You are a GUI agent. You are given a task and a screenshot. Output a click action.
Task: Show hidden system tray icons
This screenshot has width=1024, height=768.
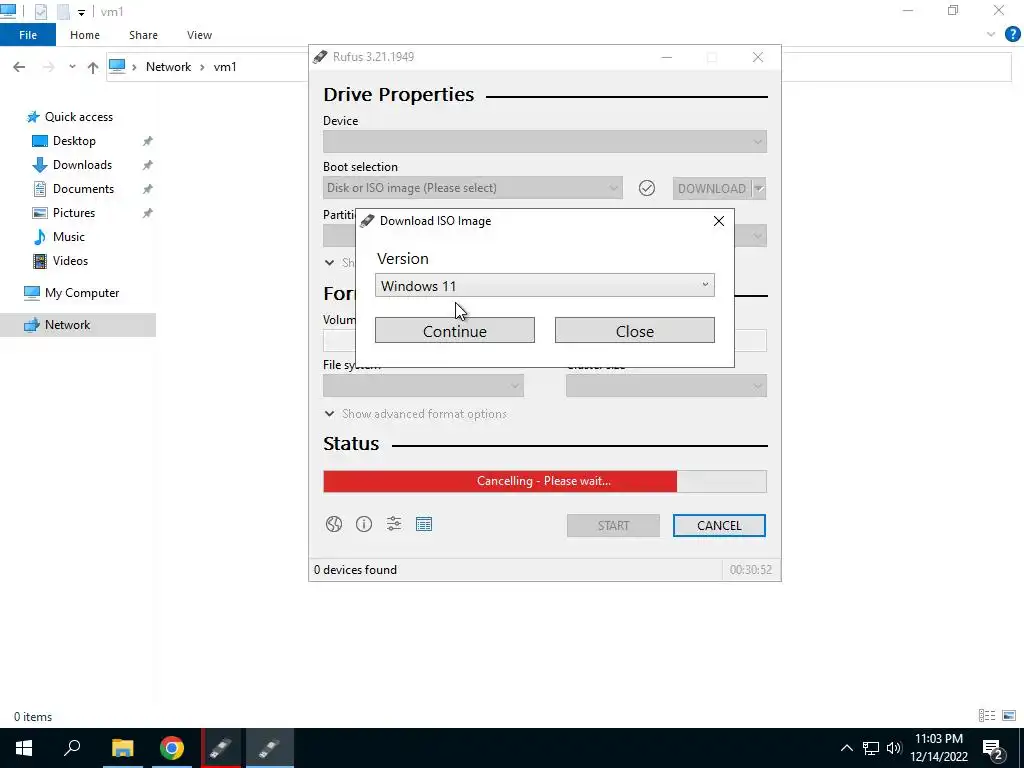846,748
